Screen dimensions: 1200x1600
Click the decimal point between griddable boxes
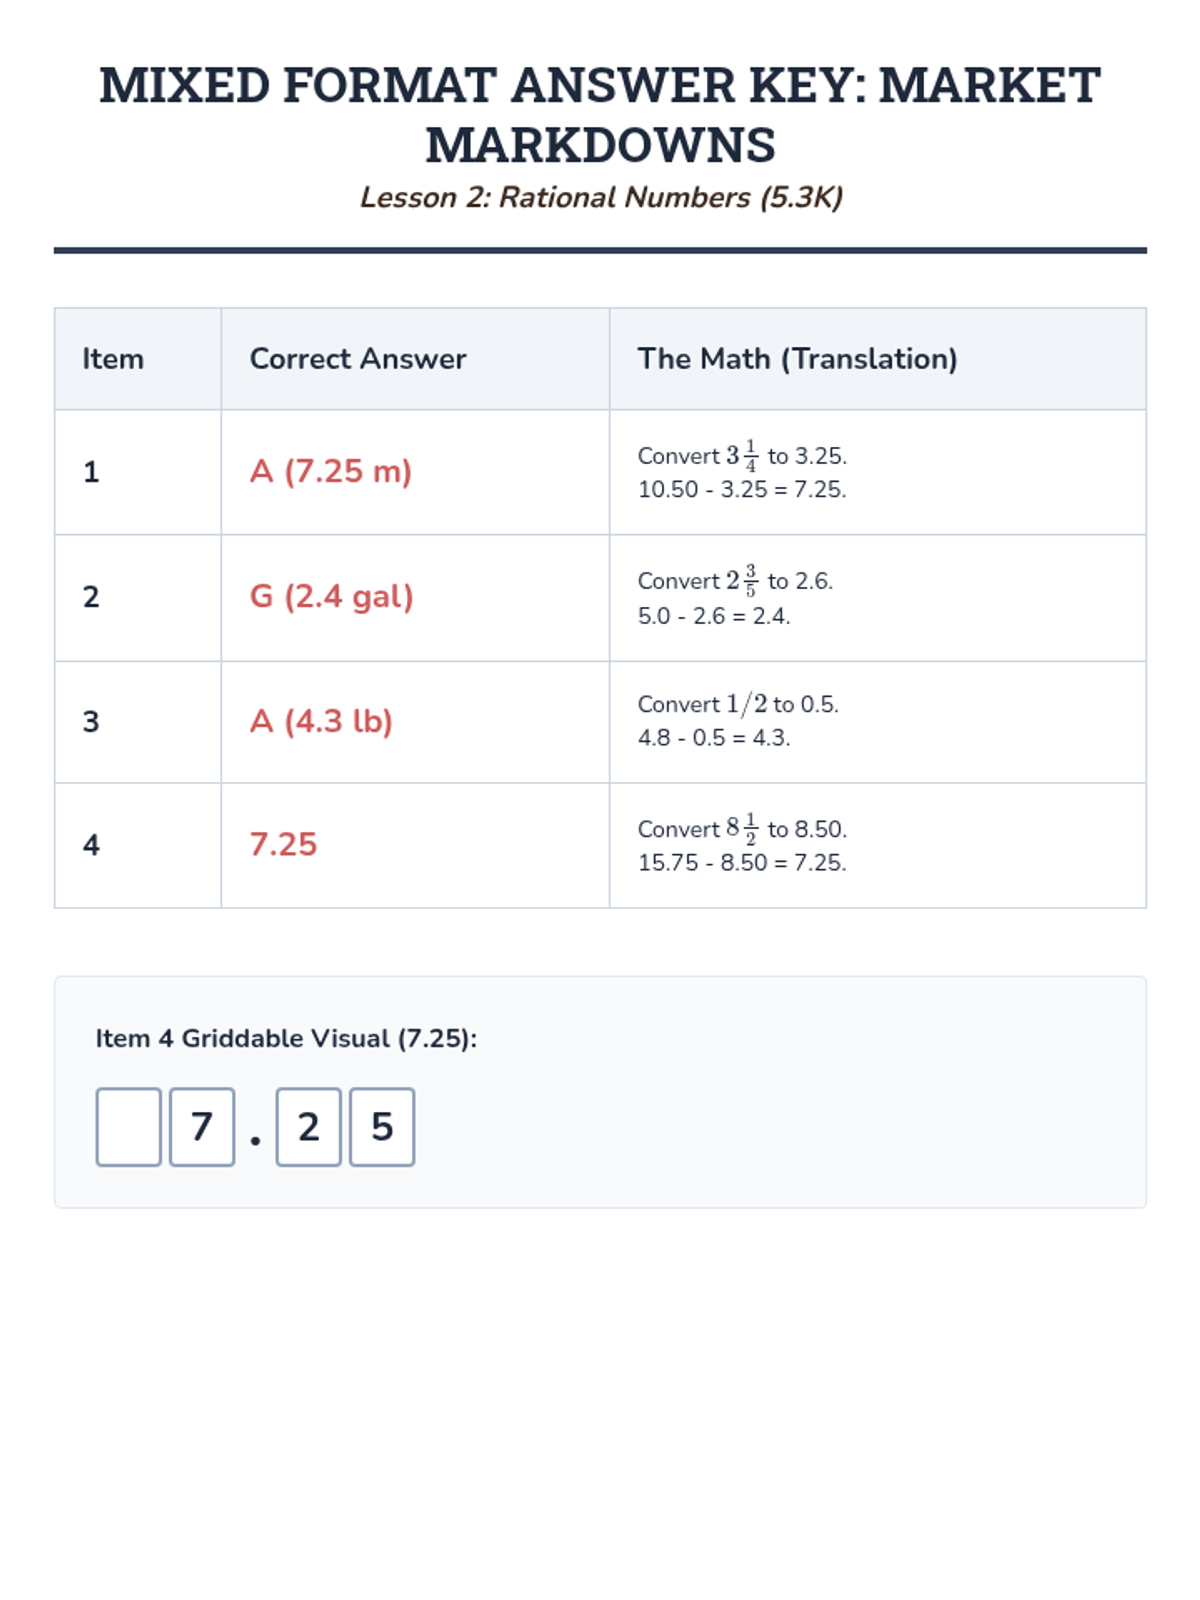point(255,1140)
